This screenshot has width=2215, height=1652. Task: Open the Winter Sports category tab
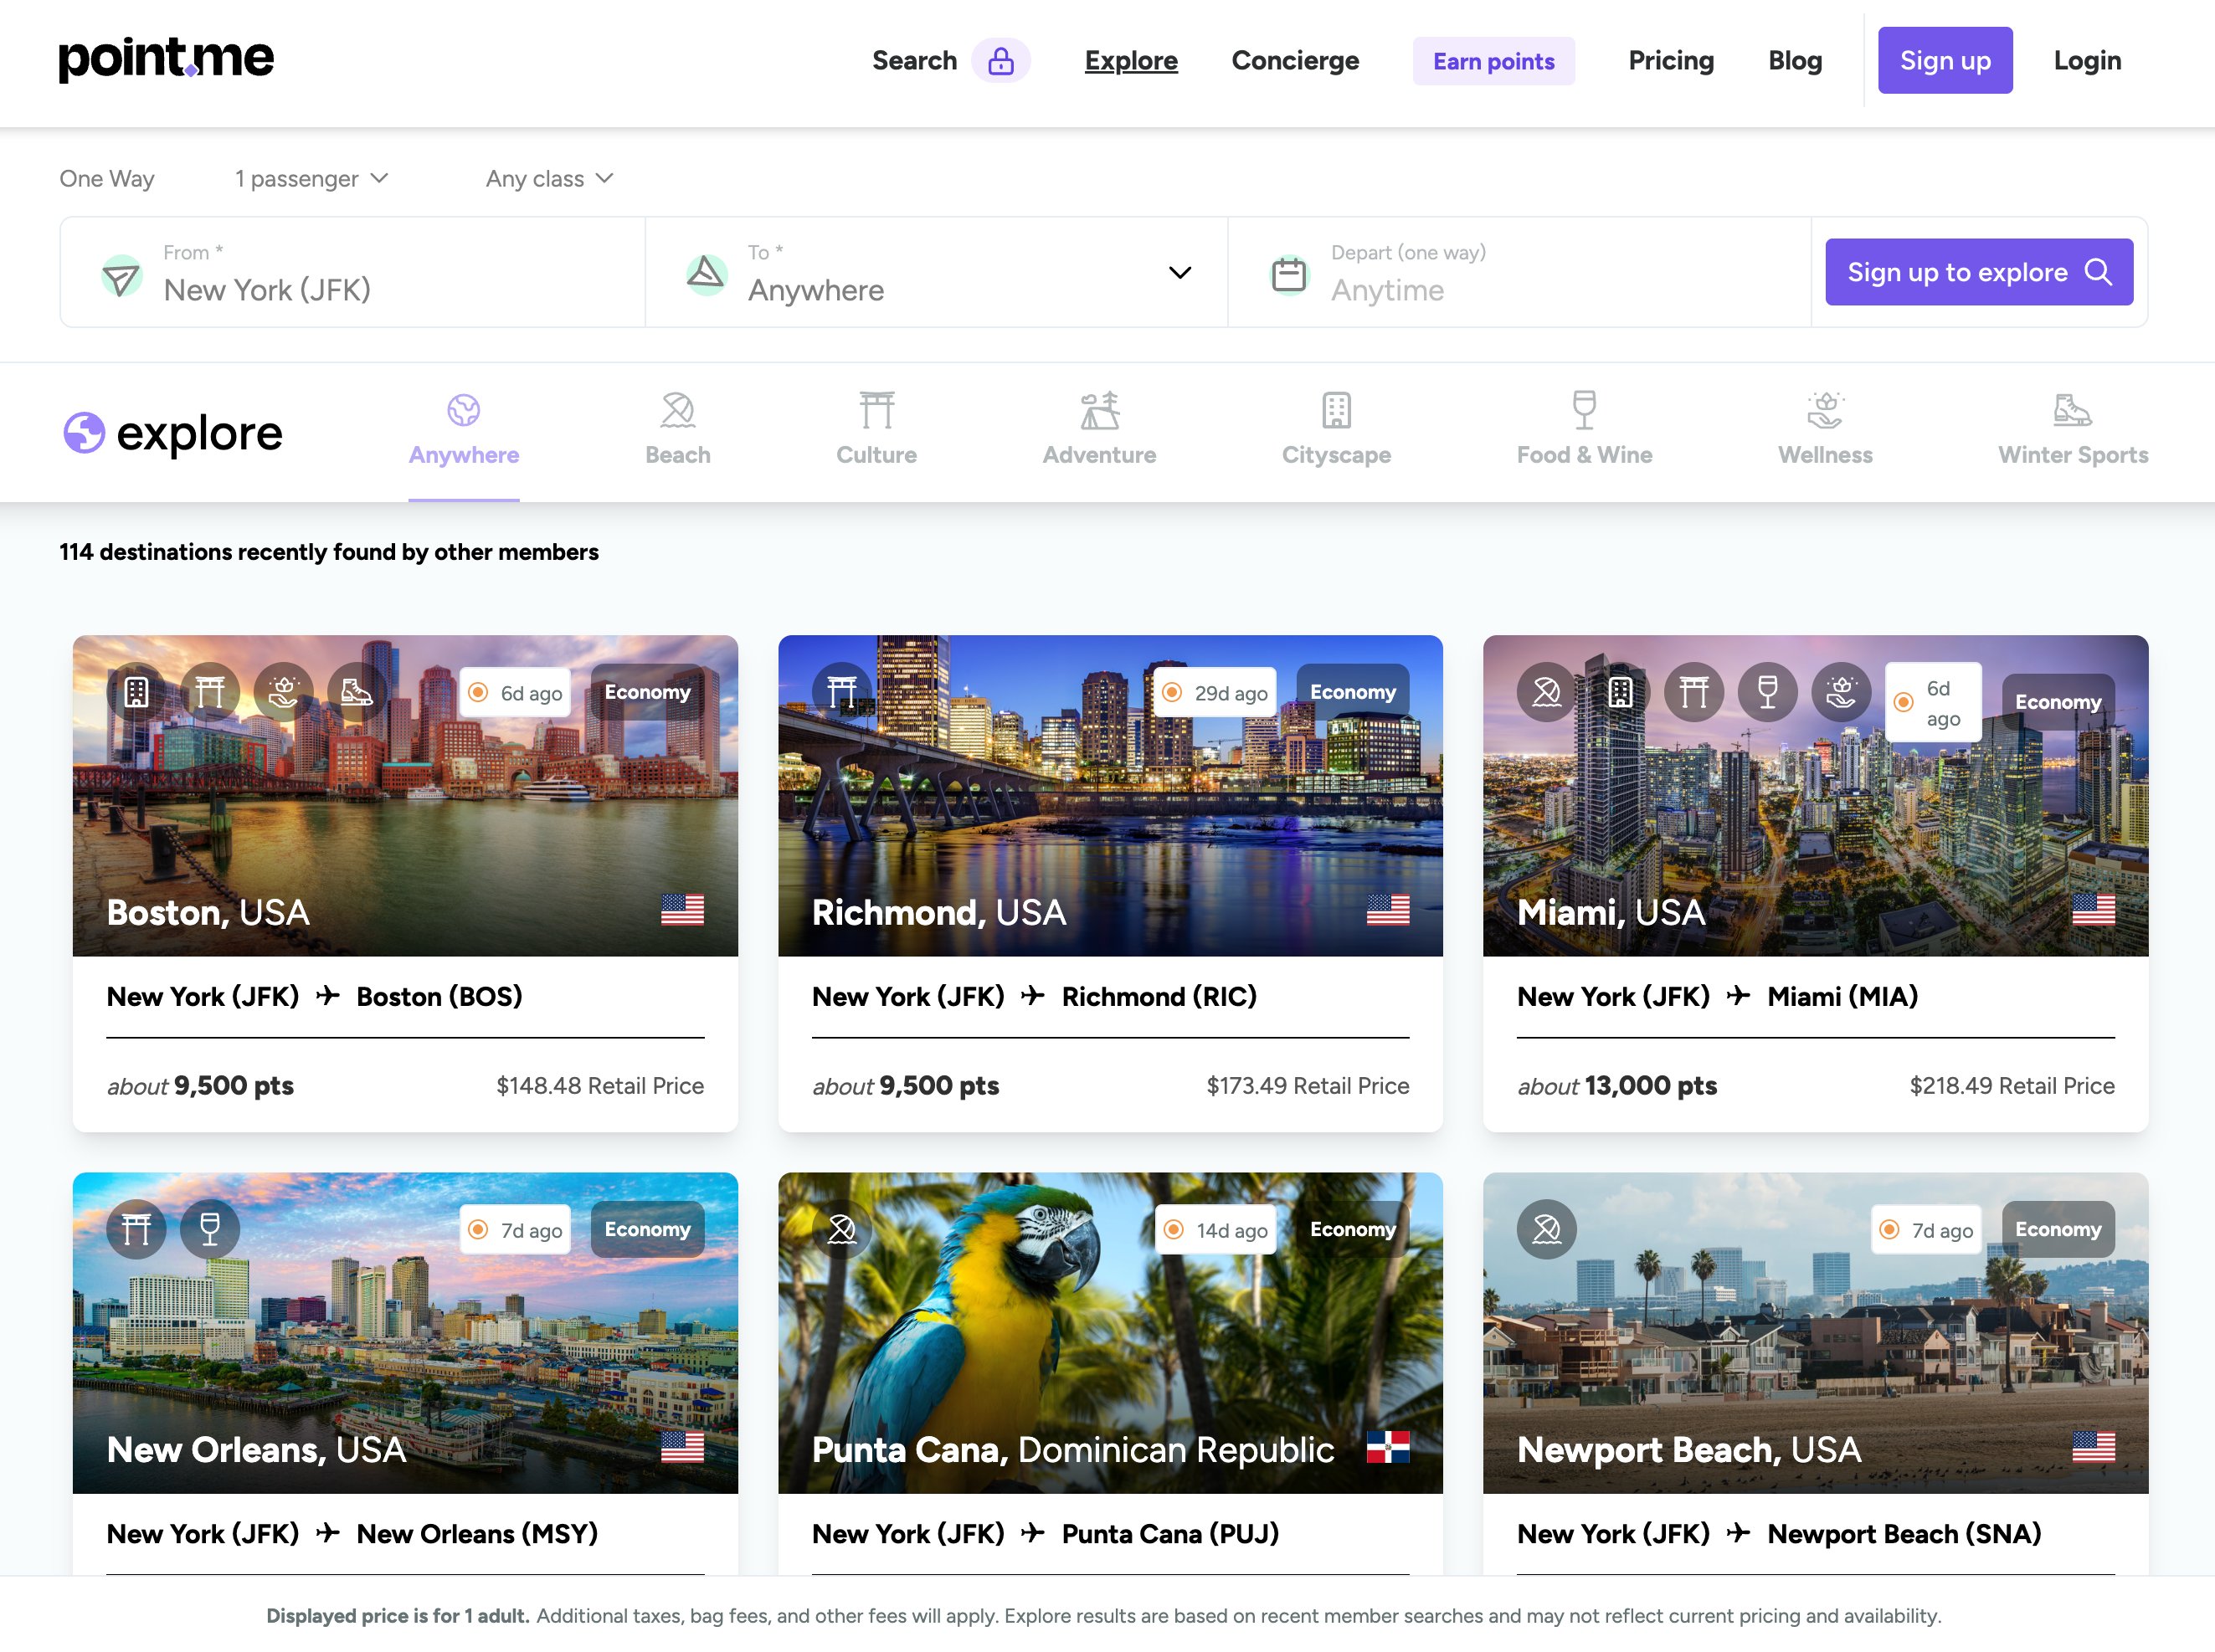(2072, 430)
